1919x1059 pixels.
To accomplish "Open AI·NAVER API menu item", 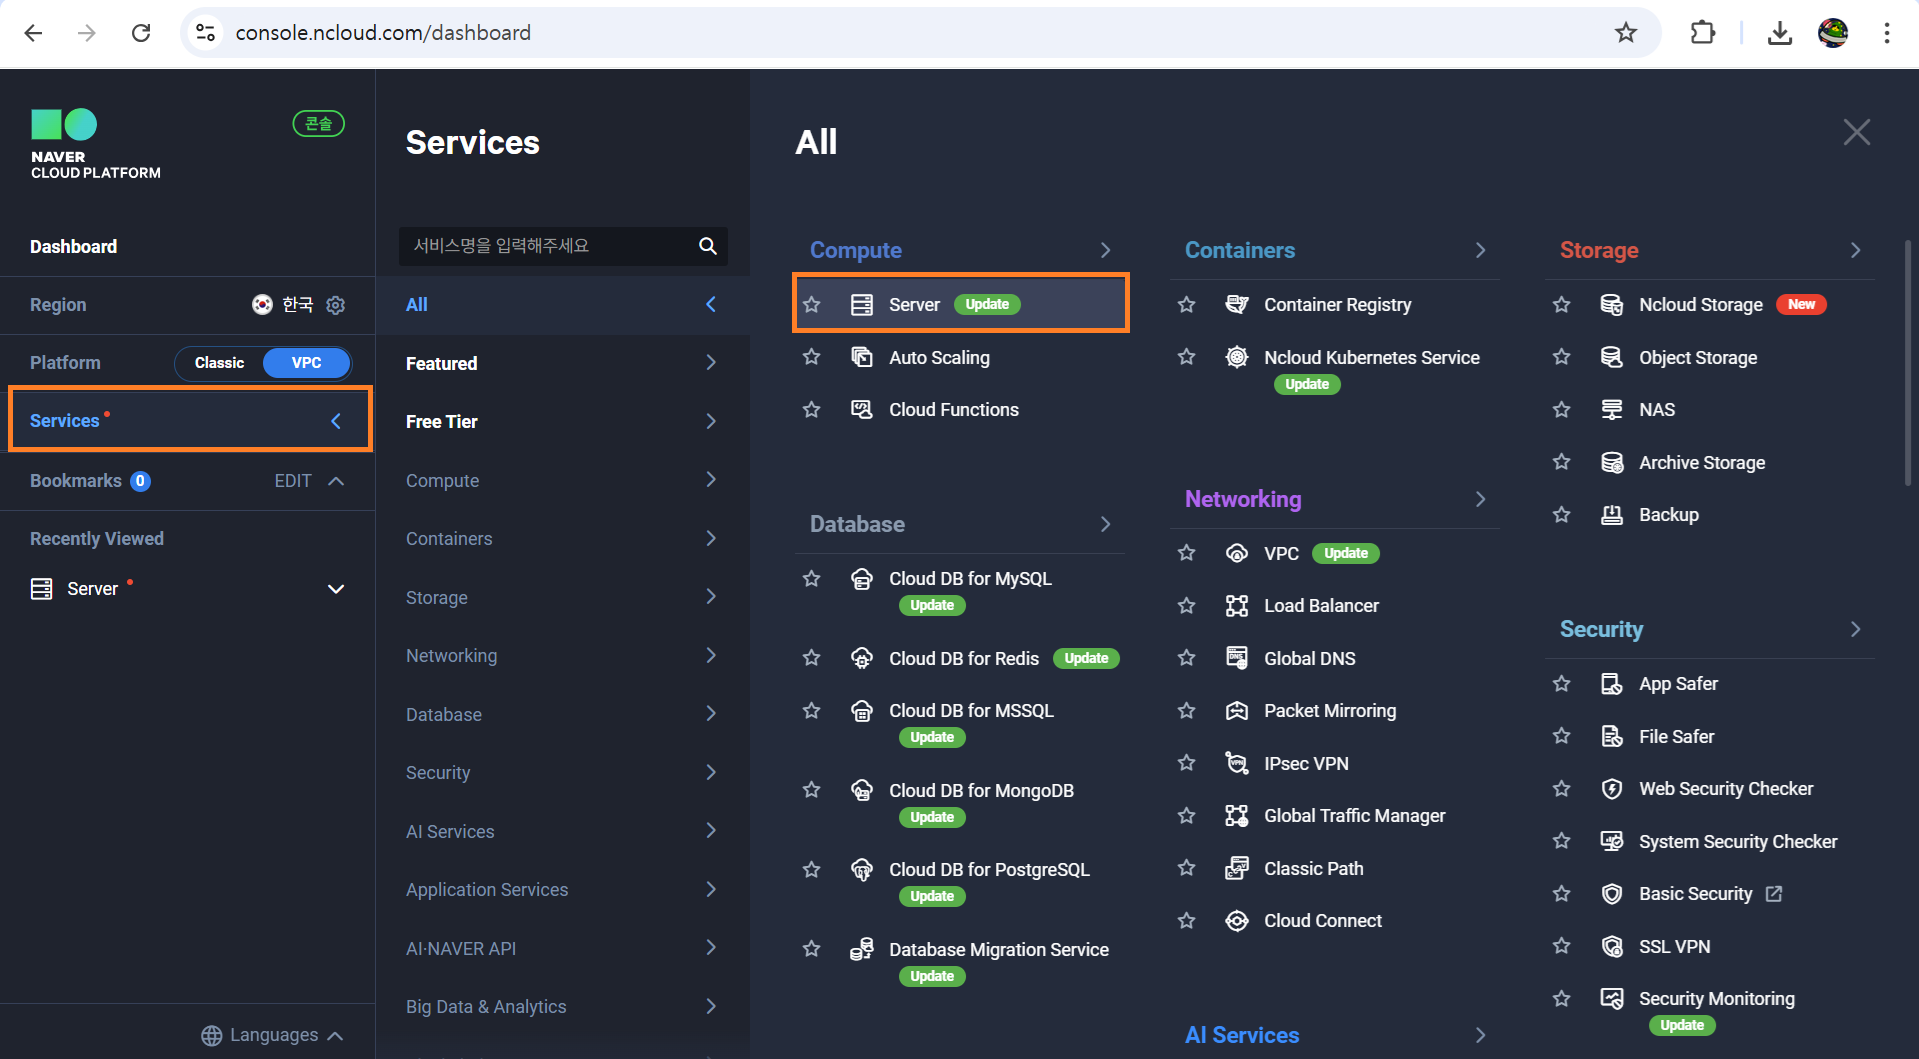I will (x=562, y=948).
